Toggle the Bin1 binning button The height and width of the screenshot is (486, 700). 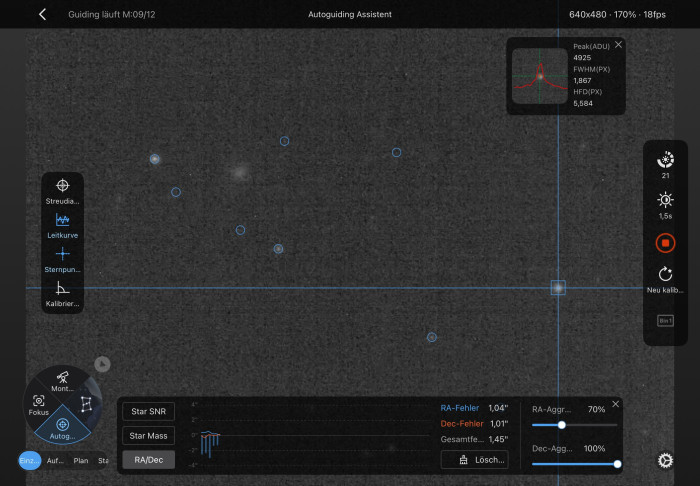pyautogui.click(x=665, y=320)
